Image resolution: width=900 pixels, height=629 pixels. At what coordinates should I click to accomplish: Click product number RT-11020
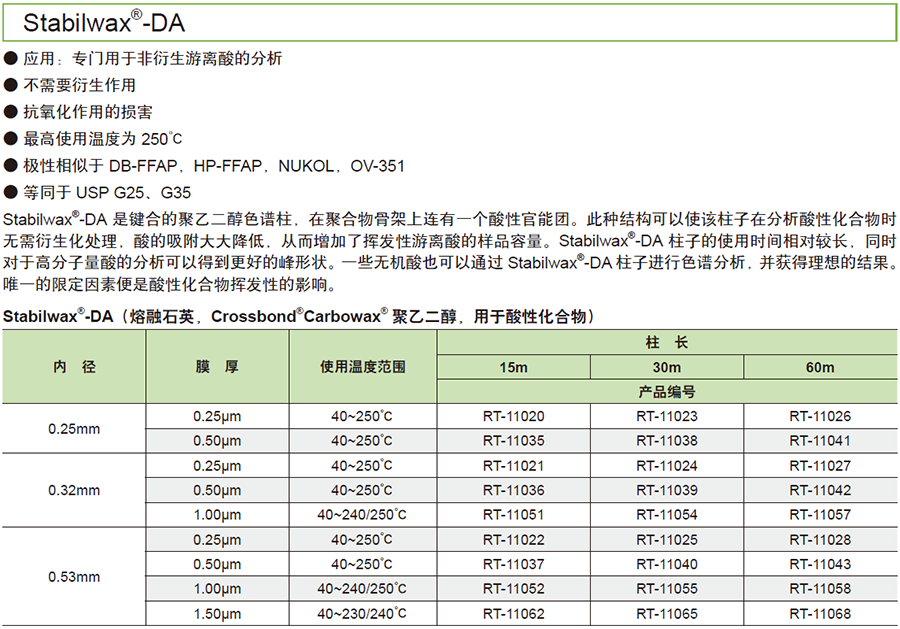click(513, 416)
